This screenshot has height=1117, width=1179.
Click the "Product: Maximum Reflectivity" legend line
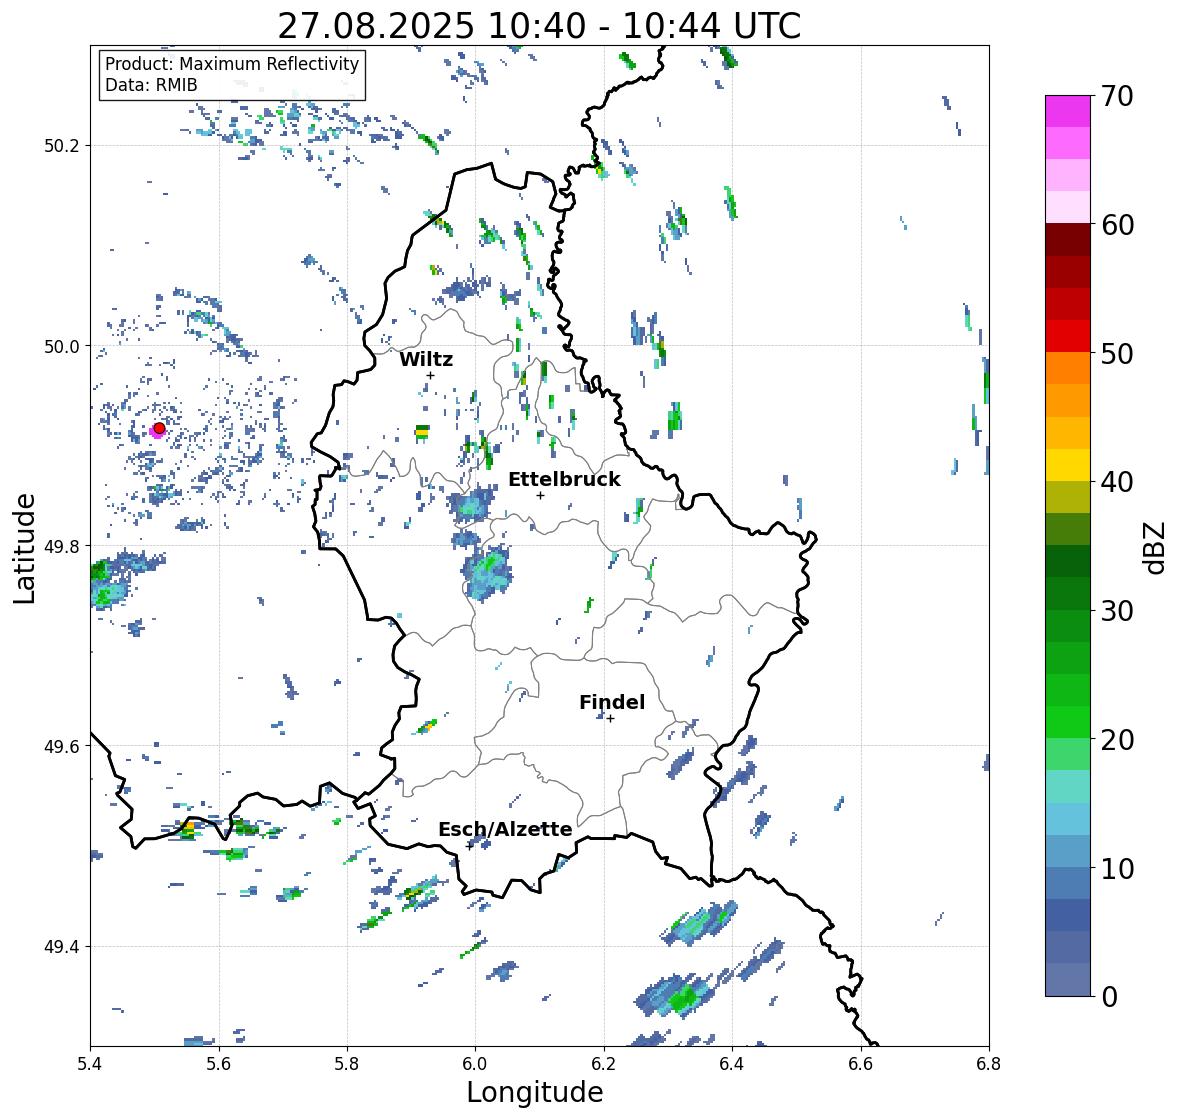(x=232, y=64)
